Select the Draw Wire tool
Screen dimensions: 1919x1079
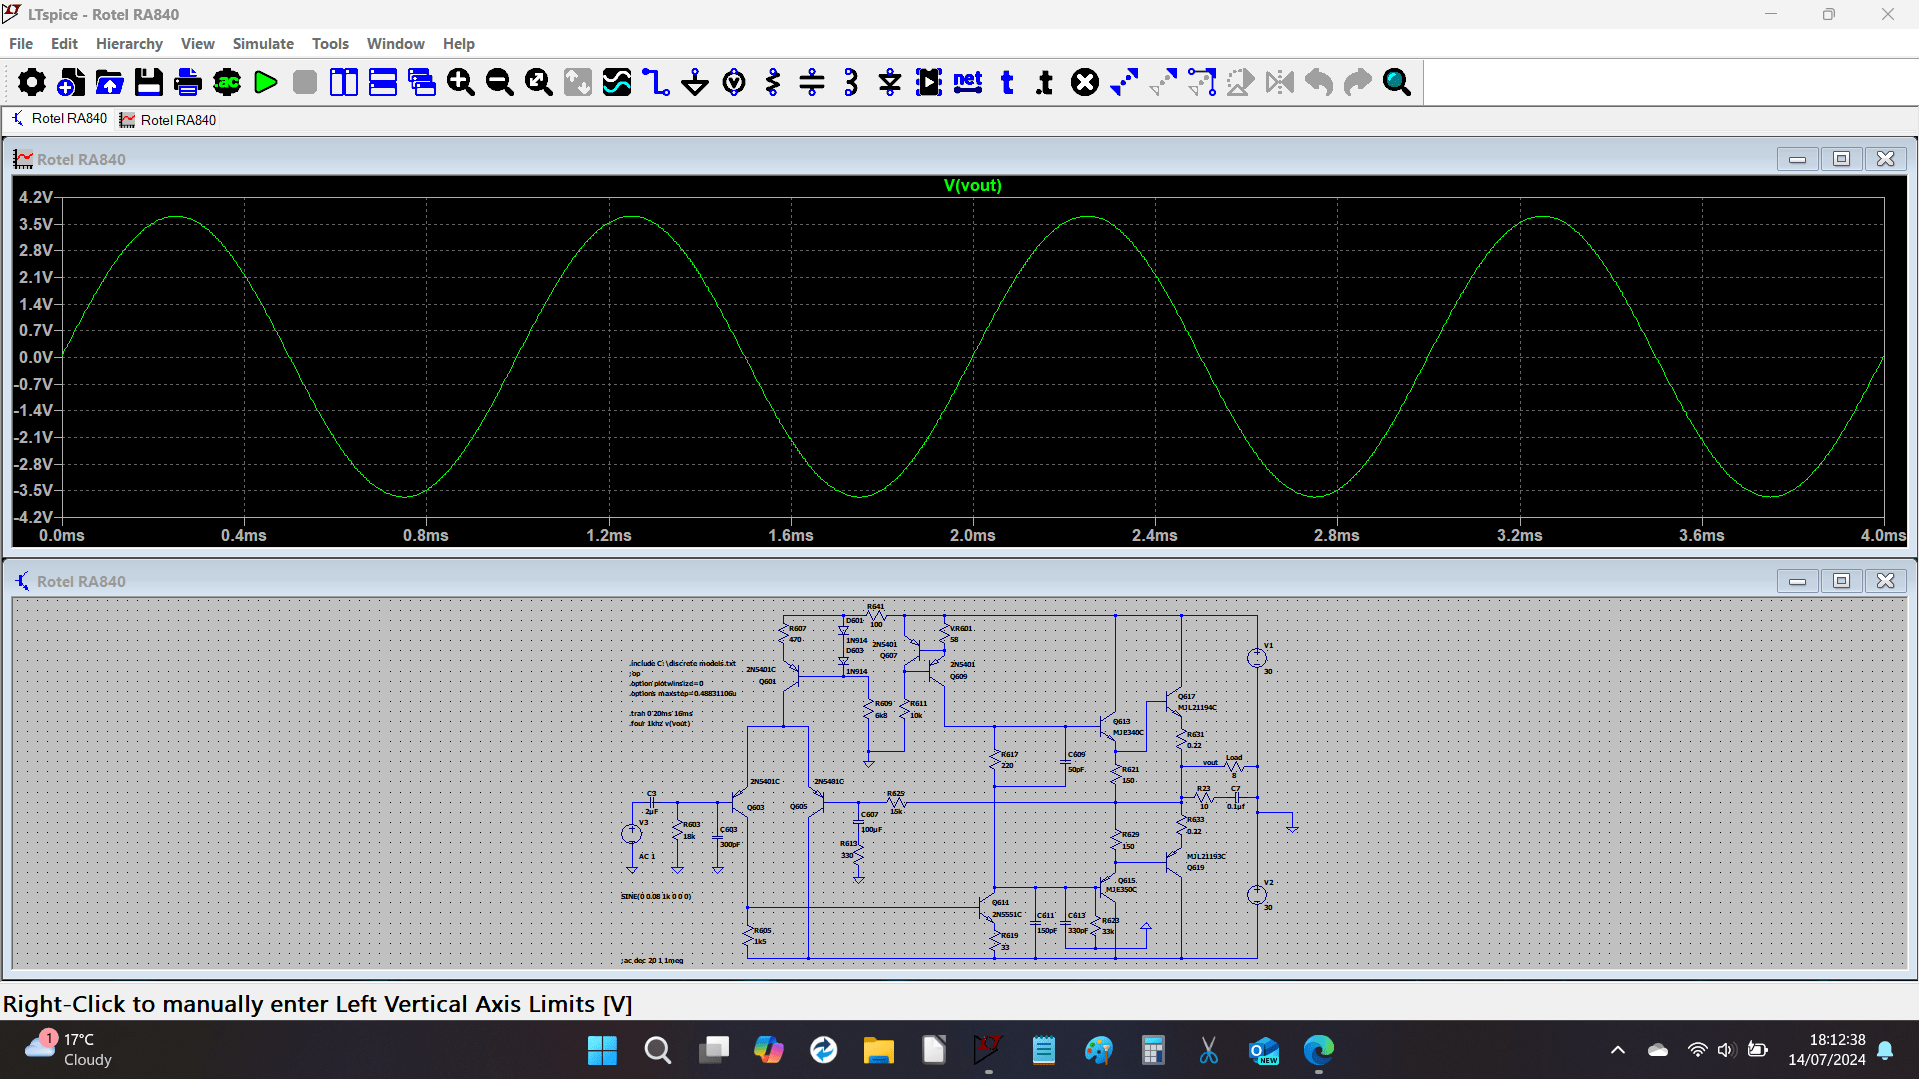point(656,82)
